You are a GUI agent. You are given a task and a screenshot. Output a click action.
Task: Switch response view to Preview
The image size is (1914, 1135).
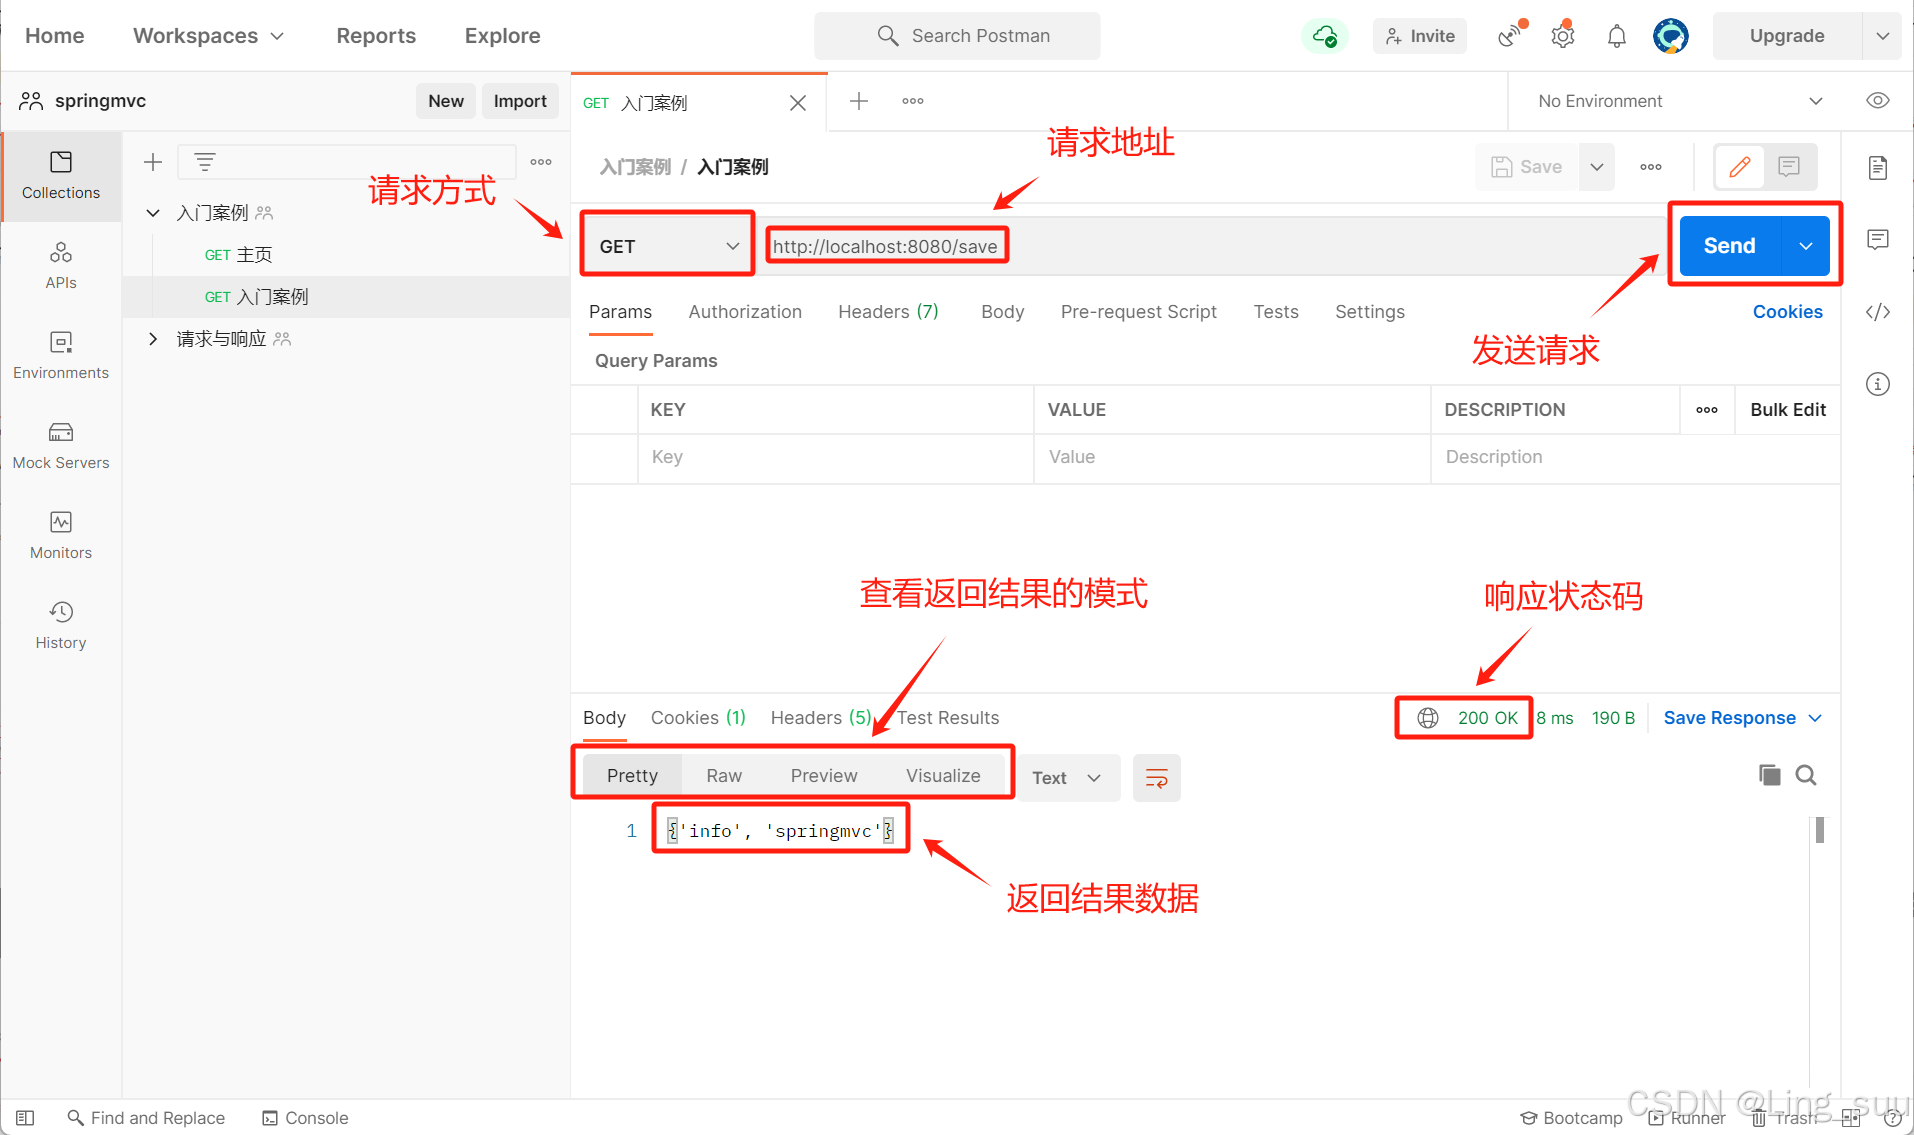[x=824, y=776]
